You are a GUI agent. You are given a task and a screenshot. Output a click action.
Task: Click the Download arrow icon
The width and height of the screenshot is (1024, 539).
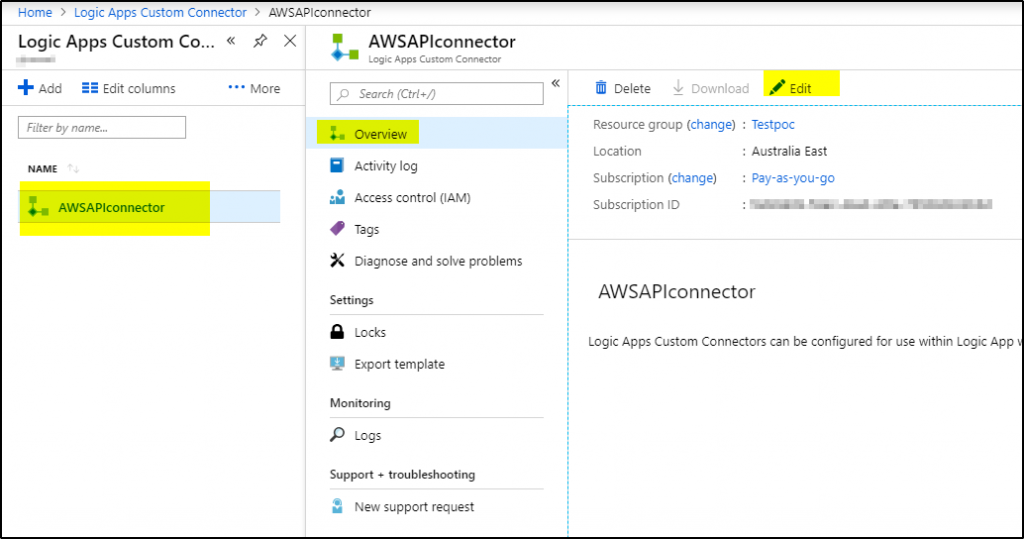coord(679,88)
